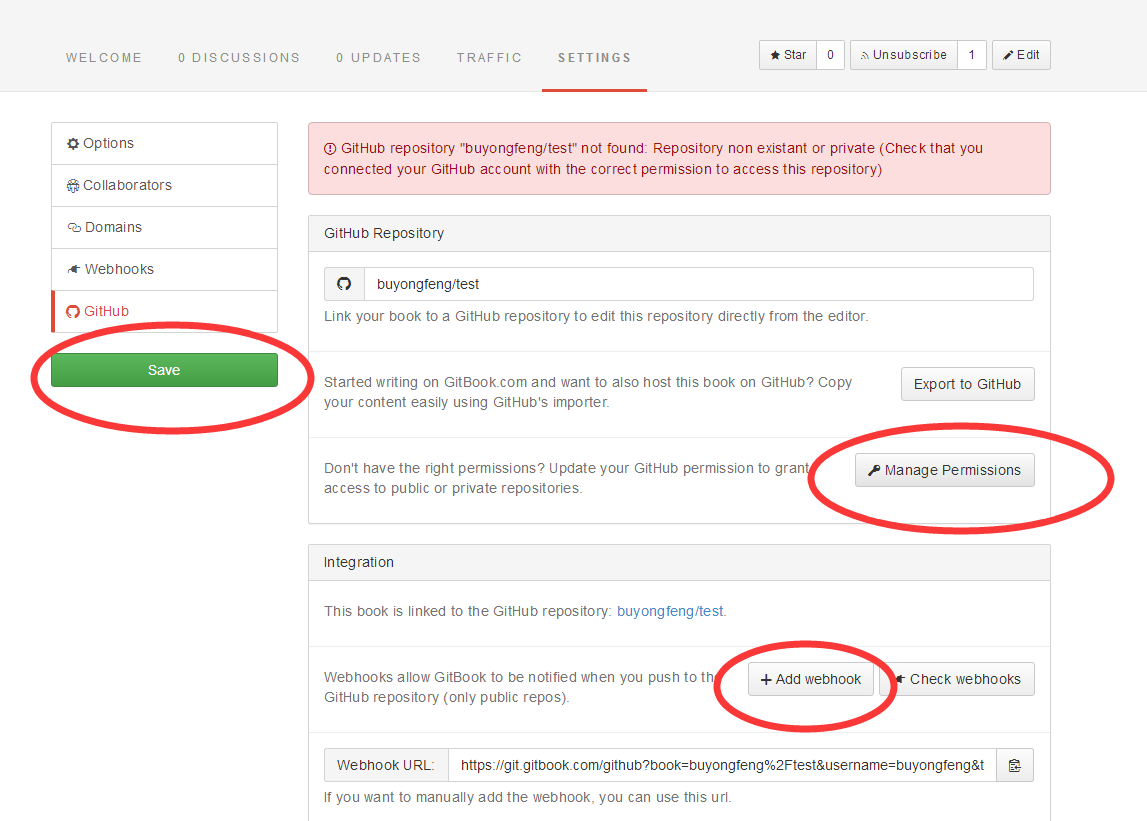Open the Domains settings section
The image size is (1147, 821).
point(164,228)
